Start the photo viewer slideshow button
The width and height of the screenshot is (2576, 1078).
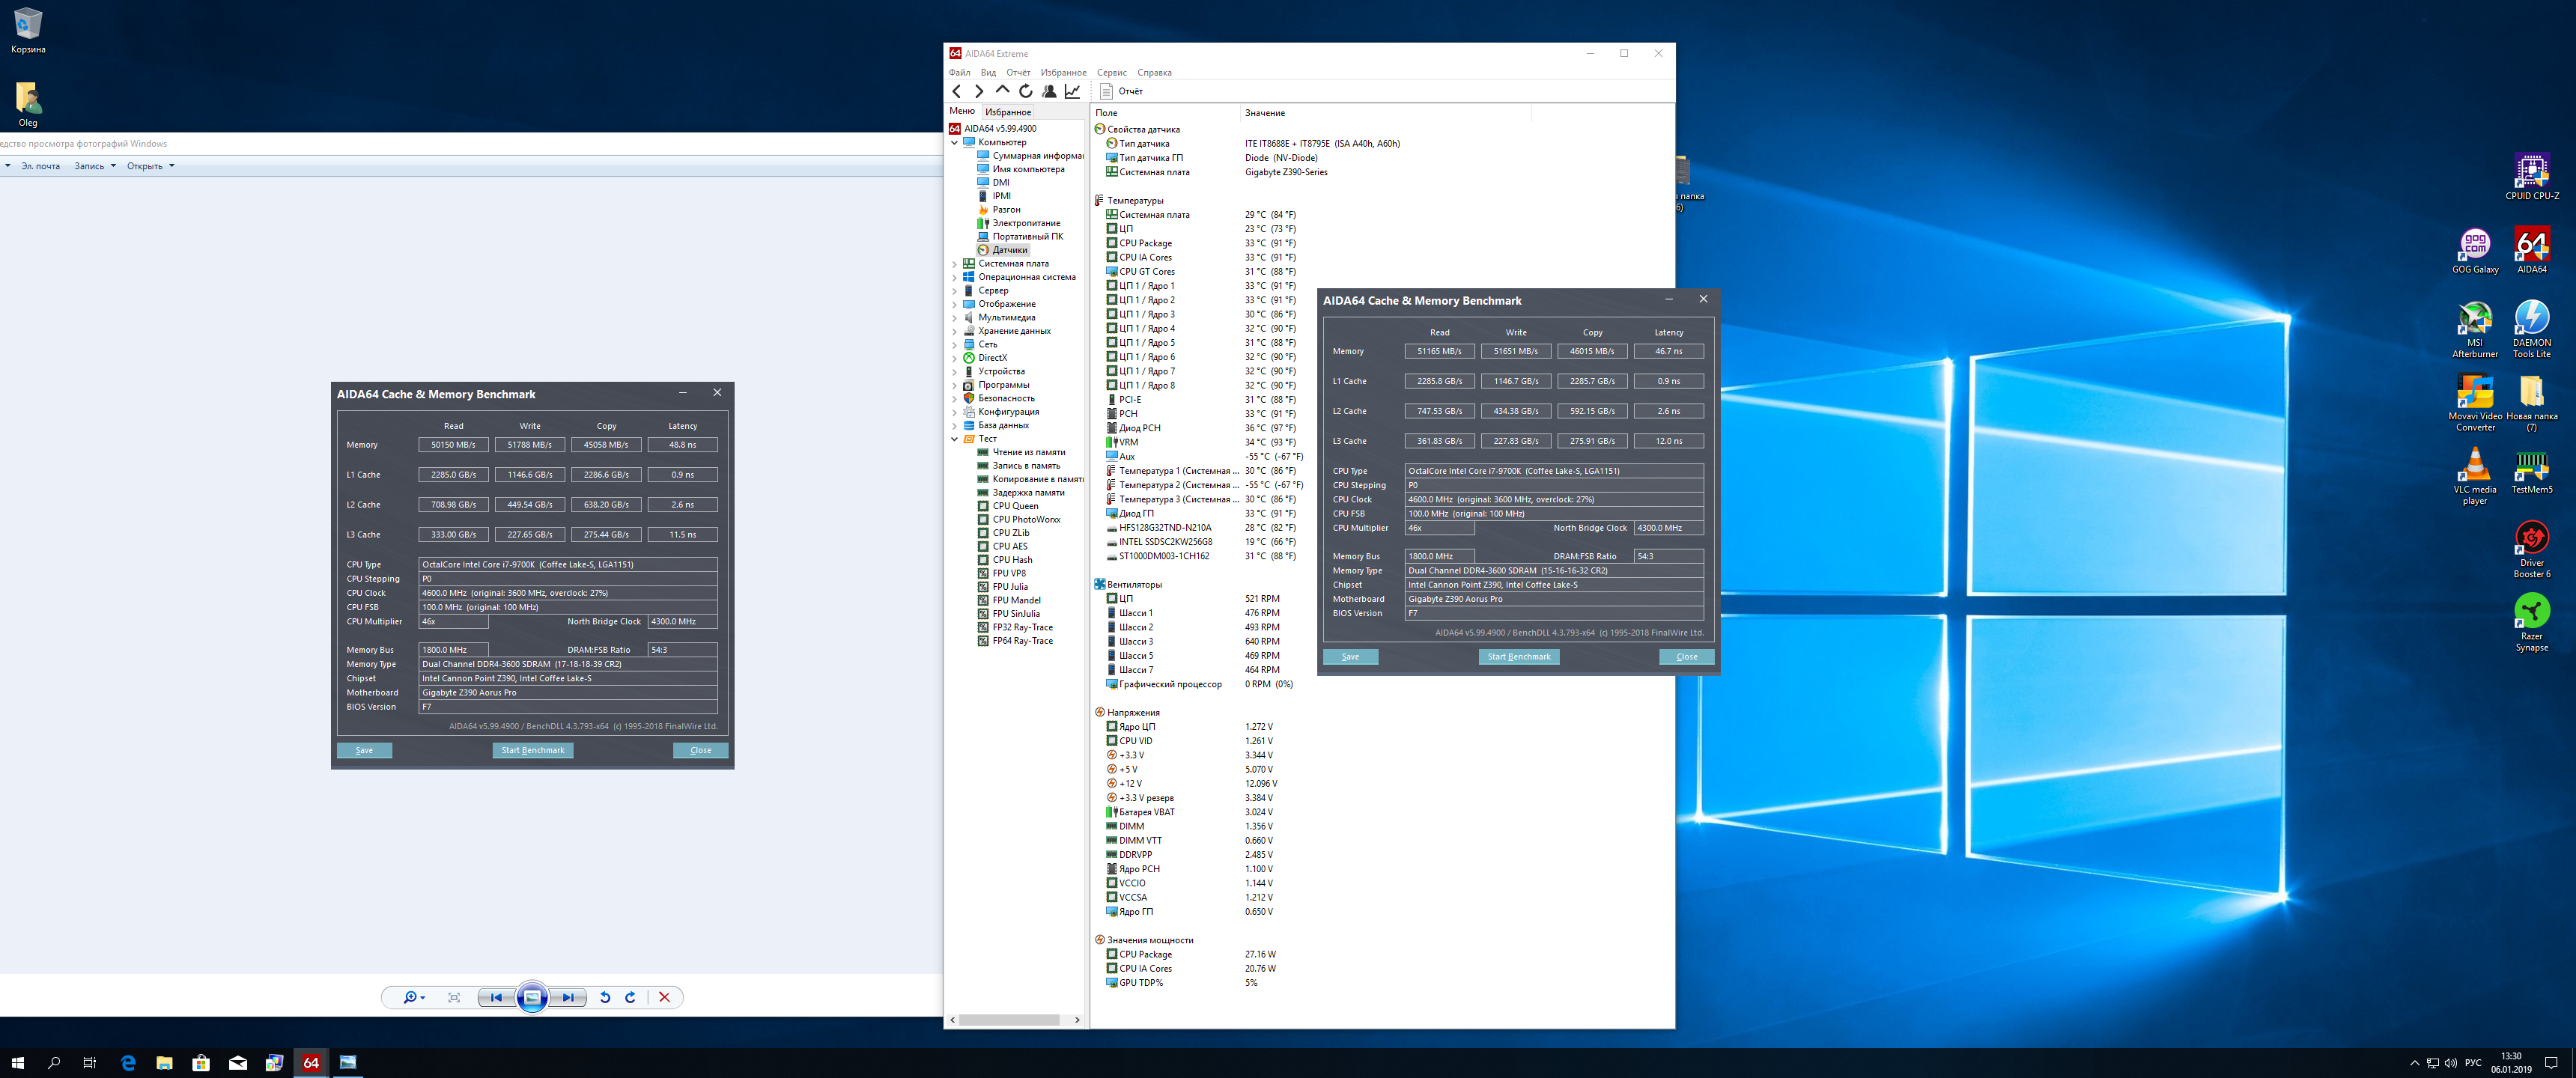tap(532, 997)
